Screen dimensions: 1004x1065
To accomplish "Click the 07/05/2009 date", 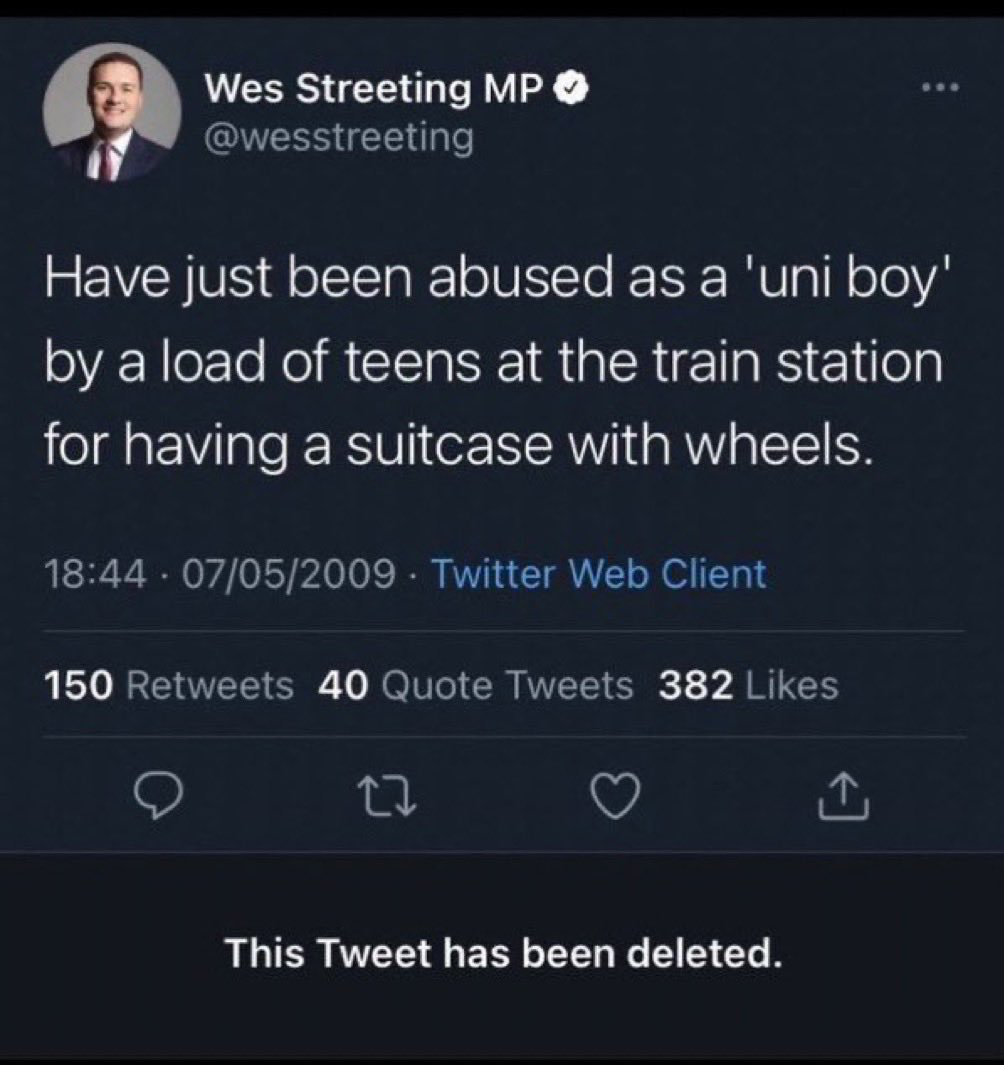I will click(280, 575).
